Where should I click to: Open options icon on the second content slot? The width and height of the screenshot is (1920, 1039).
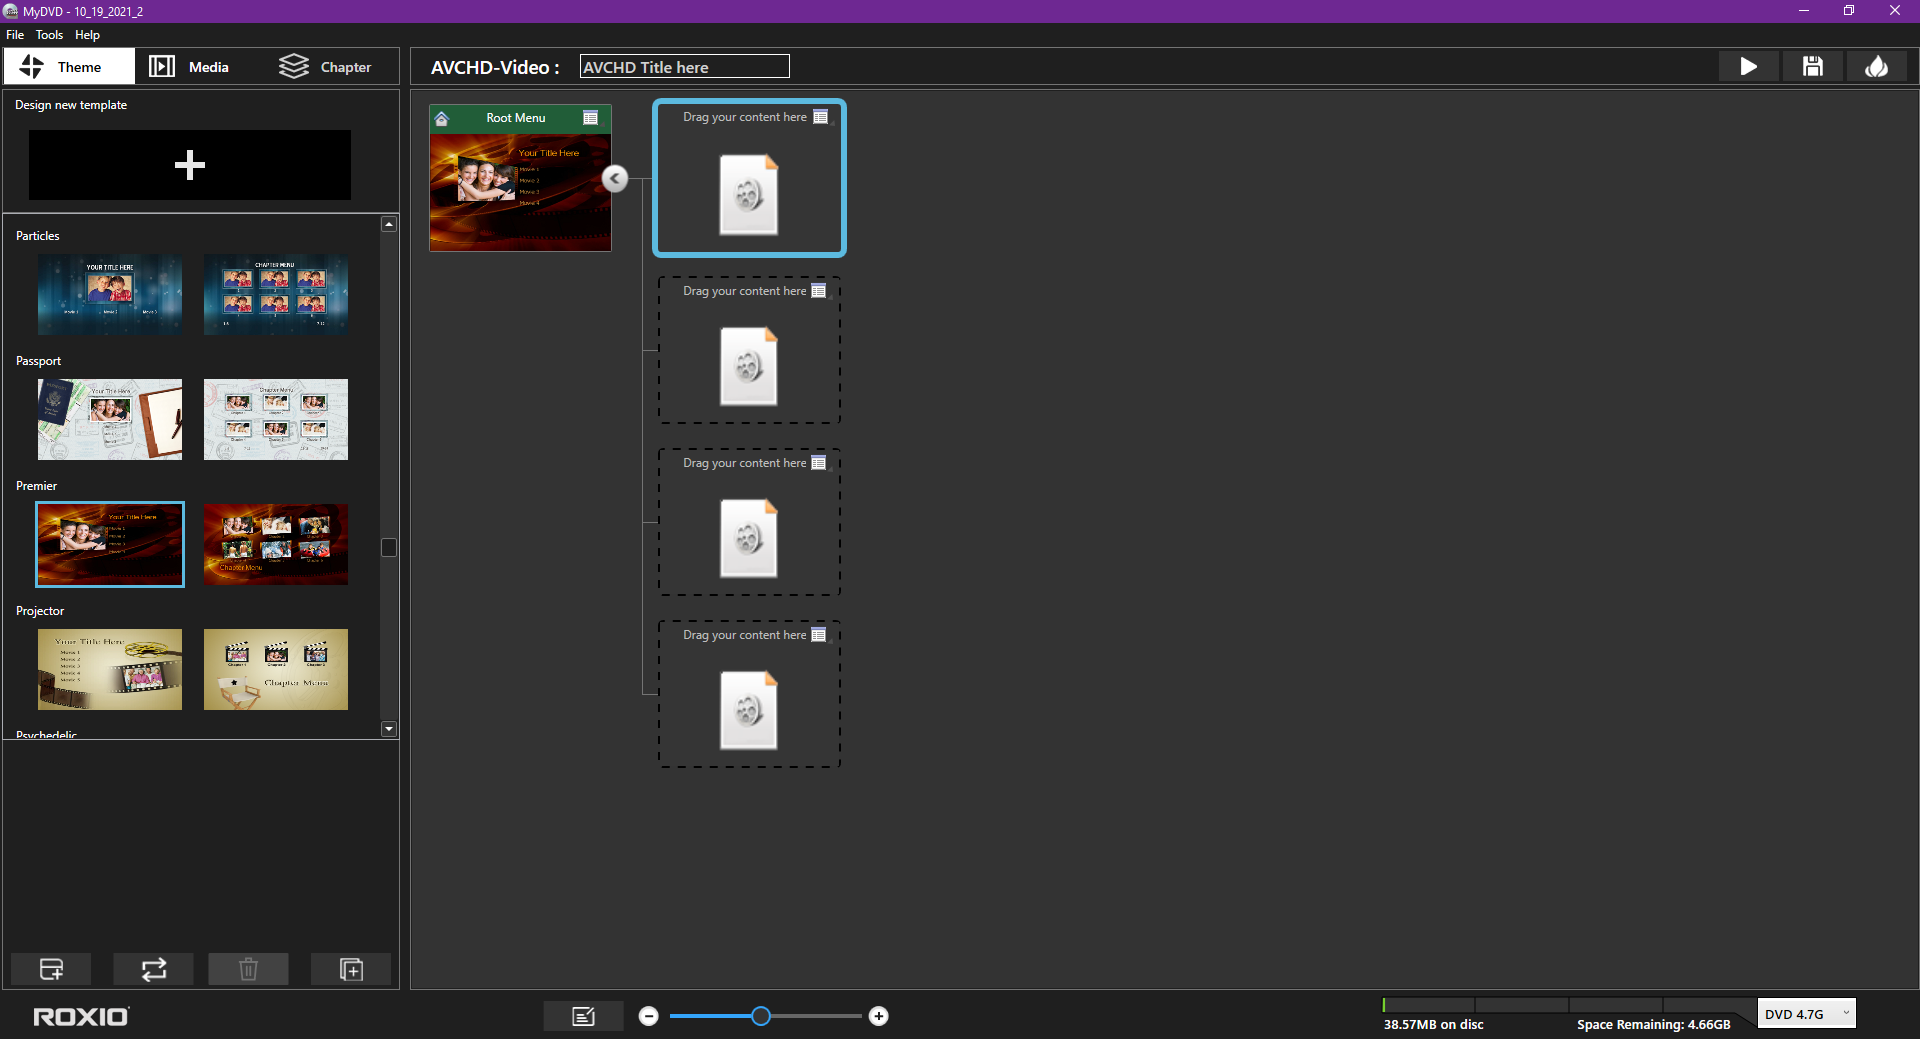pos(819,291)
